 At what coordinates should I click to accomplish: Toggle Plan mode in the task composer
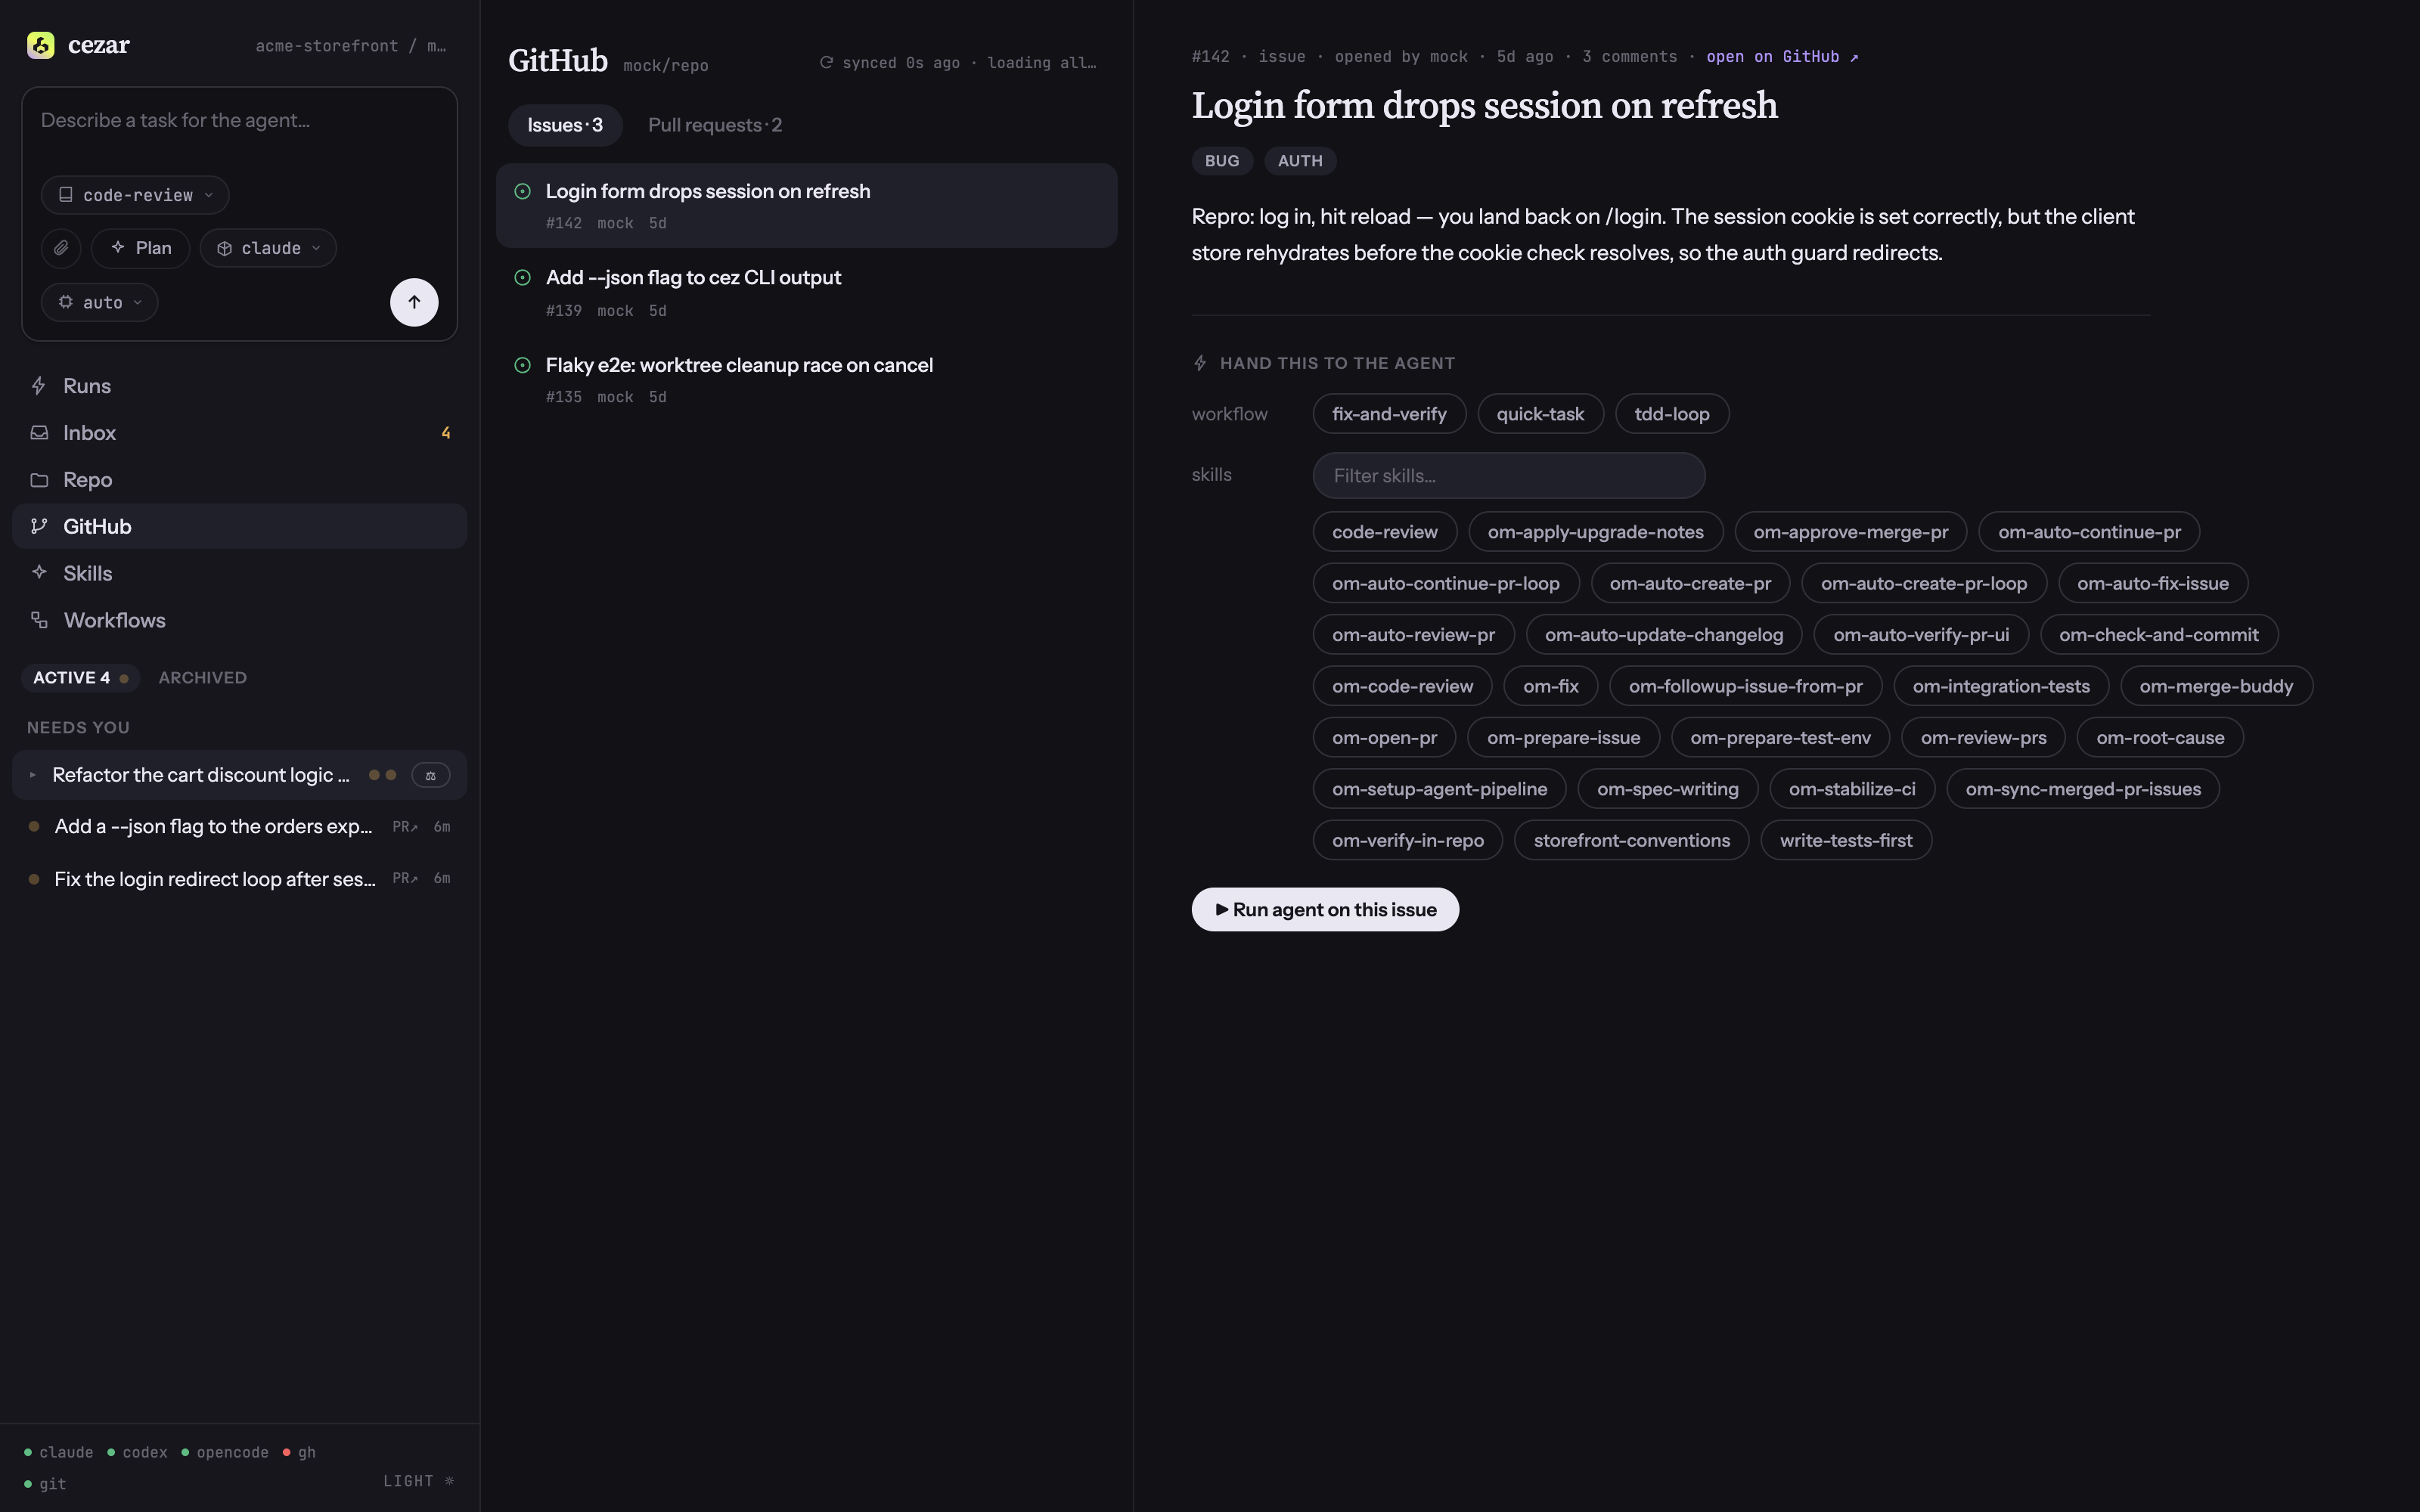point(140,248)
